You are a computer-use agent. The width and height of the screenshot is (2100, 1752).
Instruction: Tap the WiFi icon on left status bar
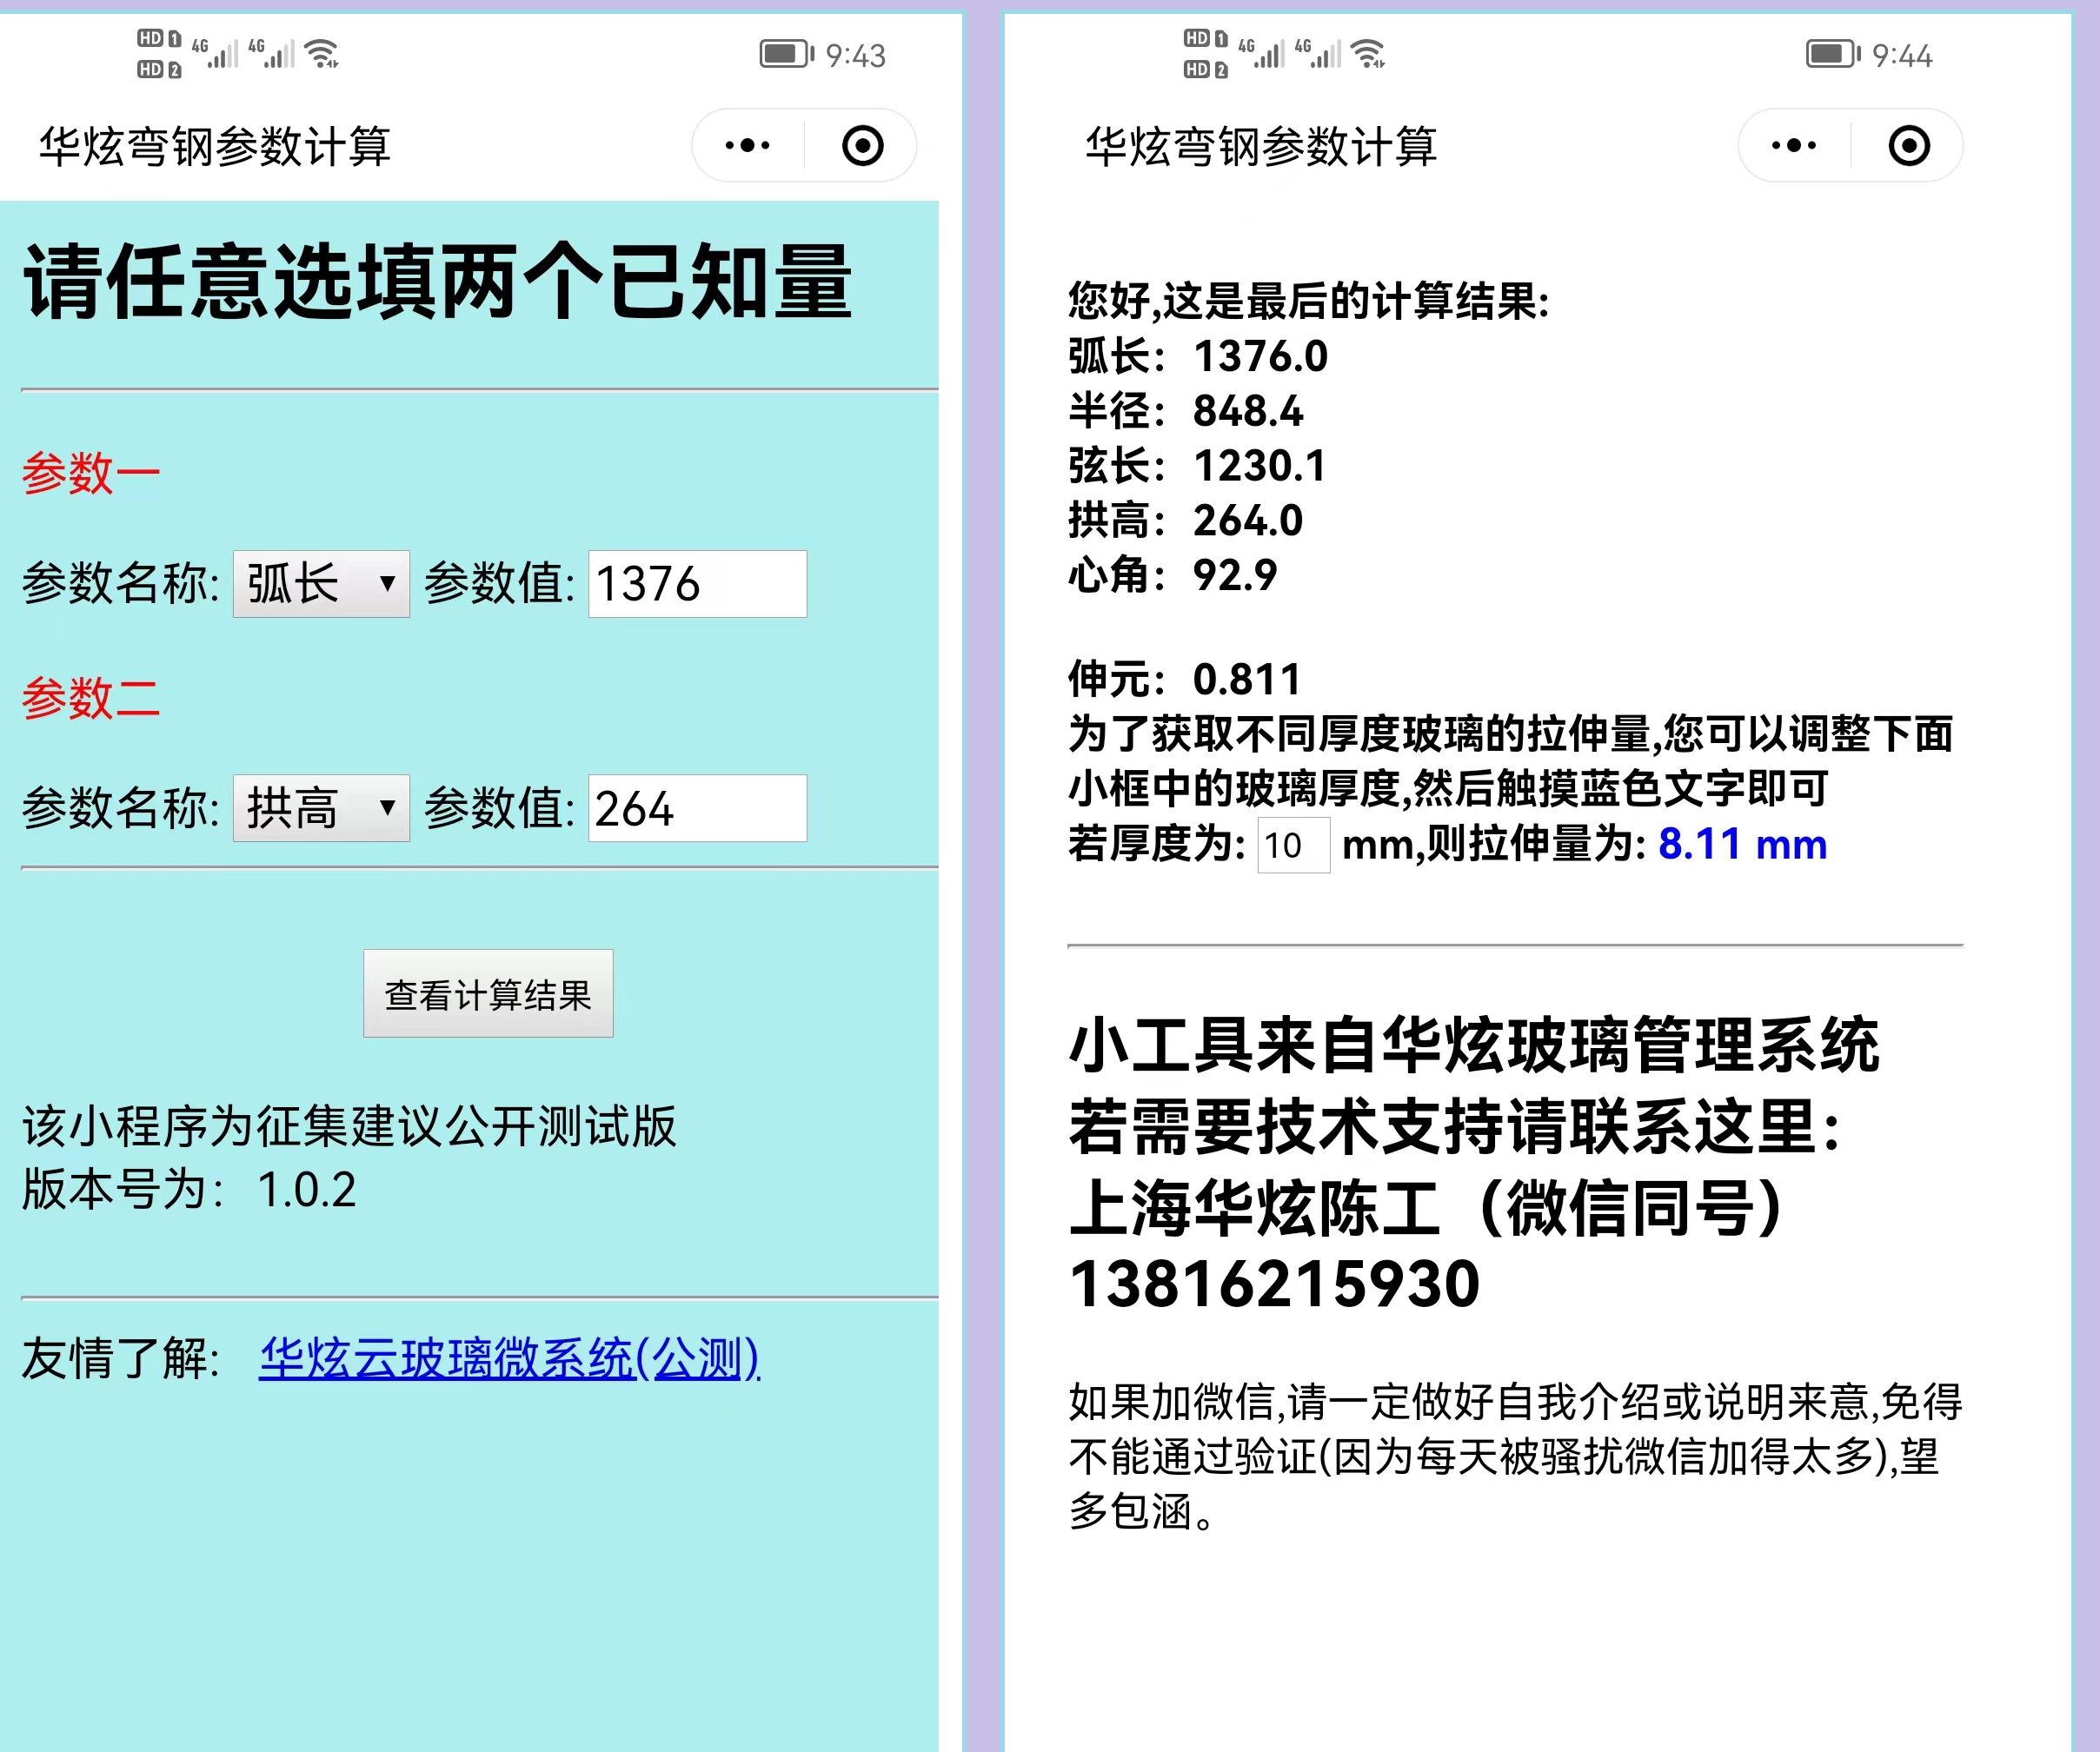pyautogui.click(x=322, y=53)
